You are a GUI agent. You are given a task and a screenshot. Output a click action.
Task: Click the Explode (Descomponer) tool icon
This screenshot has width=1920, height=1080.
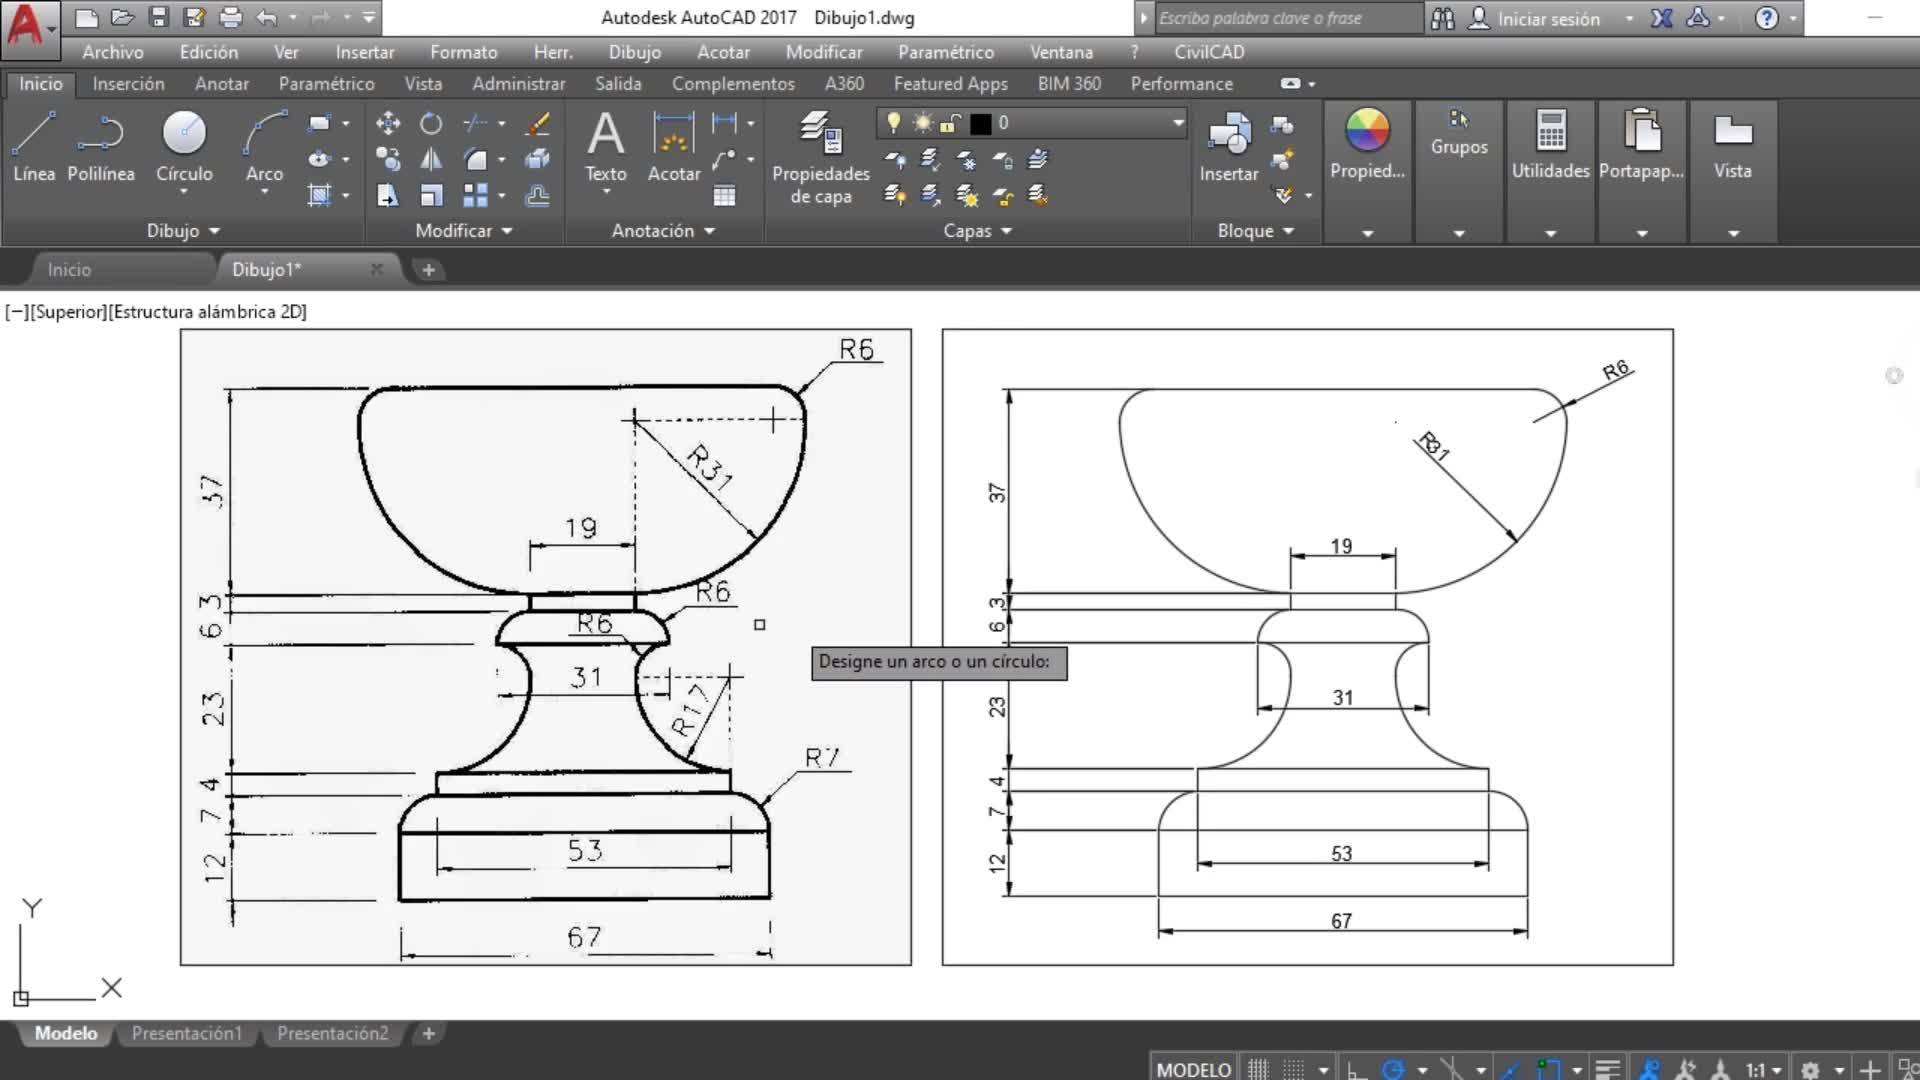(537, 159)
